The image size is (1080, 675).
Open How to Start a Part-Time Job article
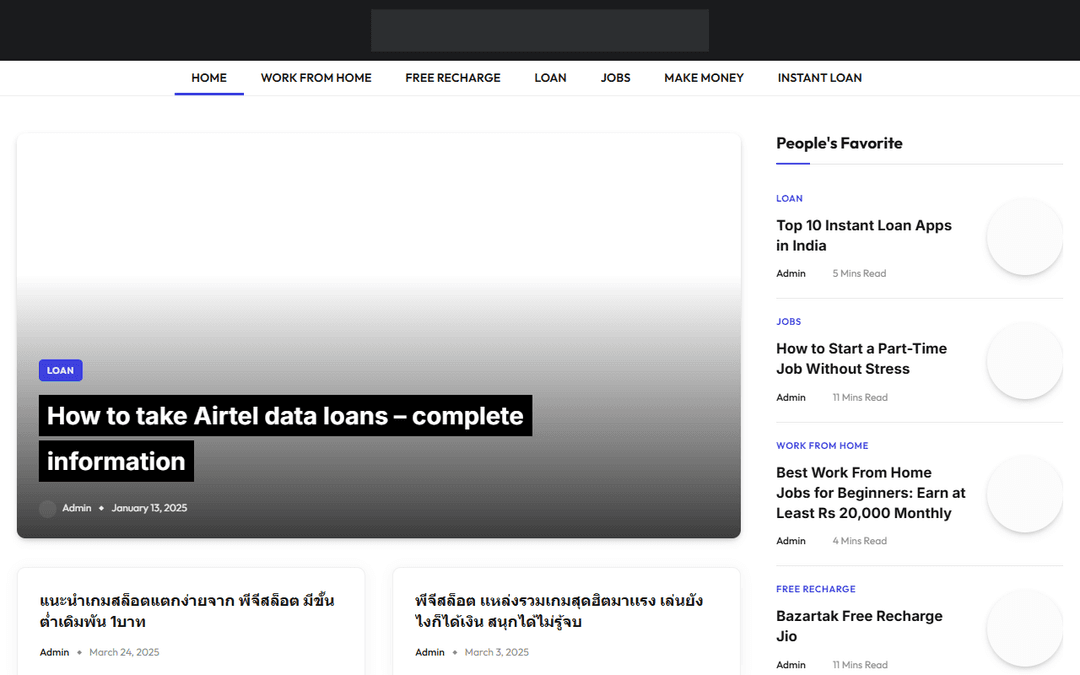click(862, 359)
